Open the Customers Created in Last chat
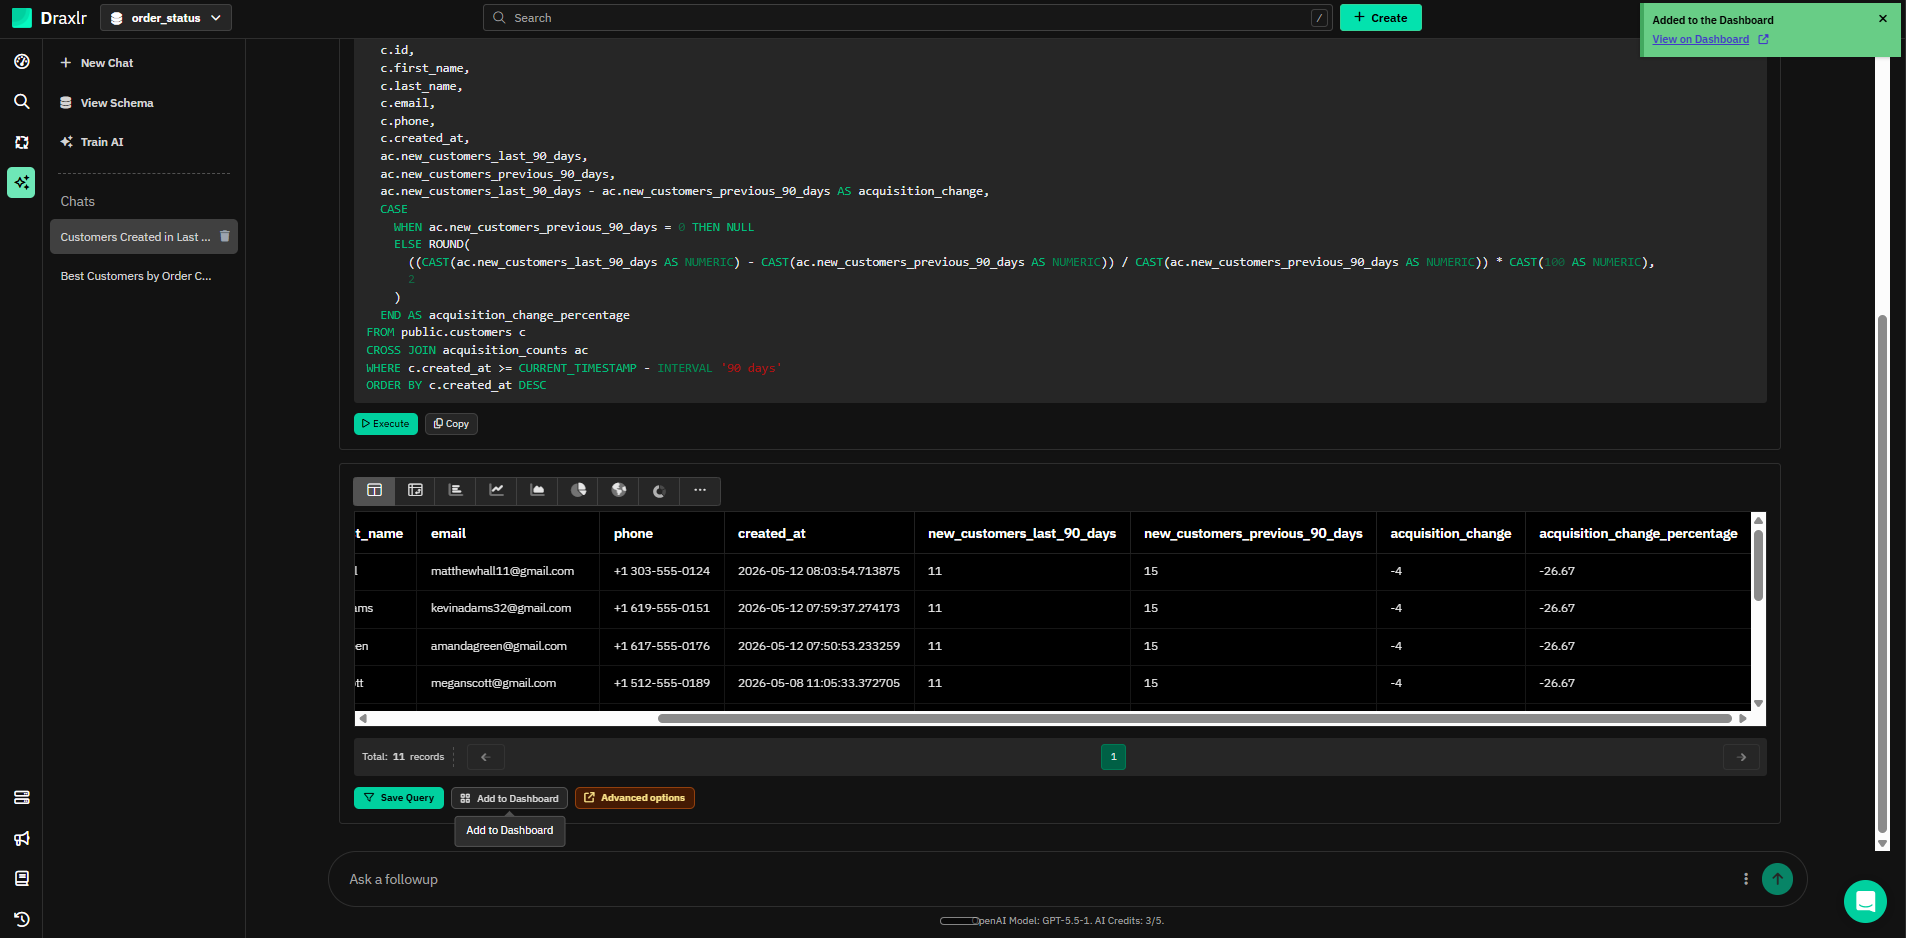 (x=135, y=237)
